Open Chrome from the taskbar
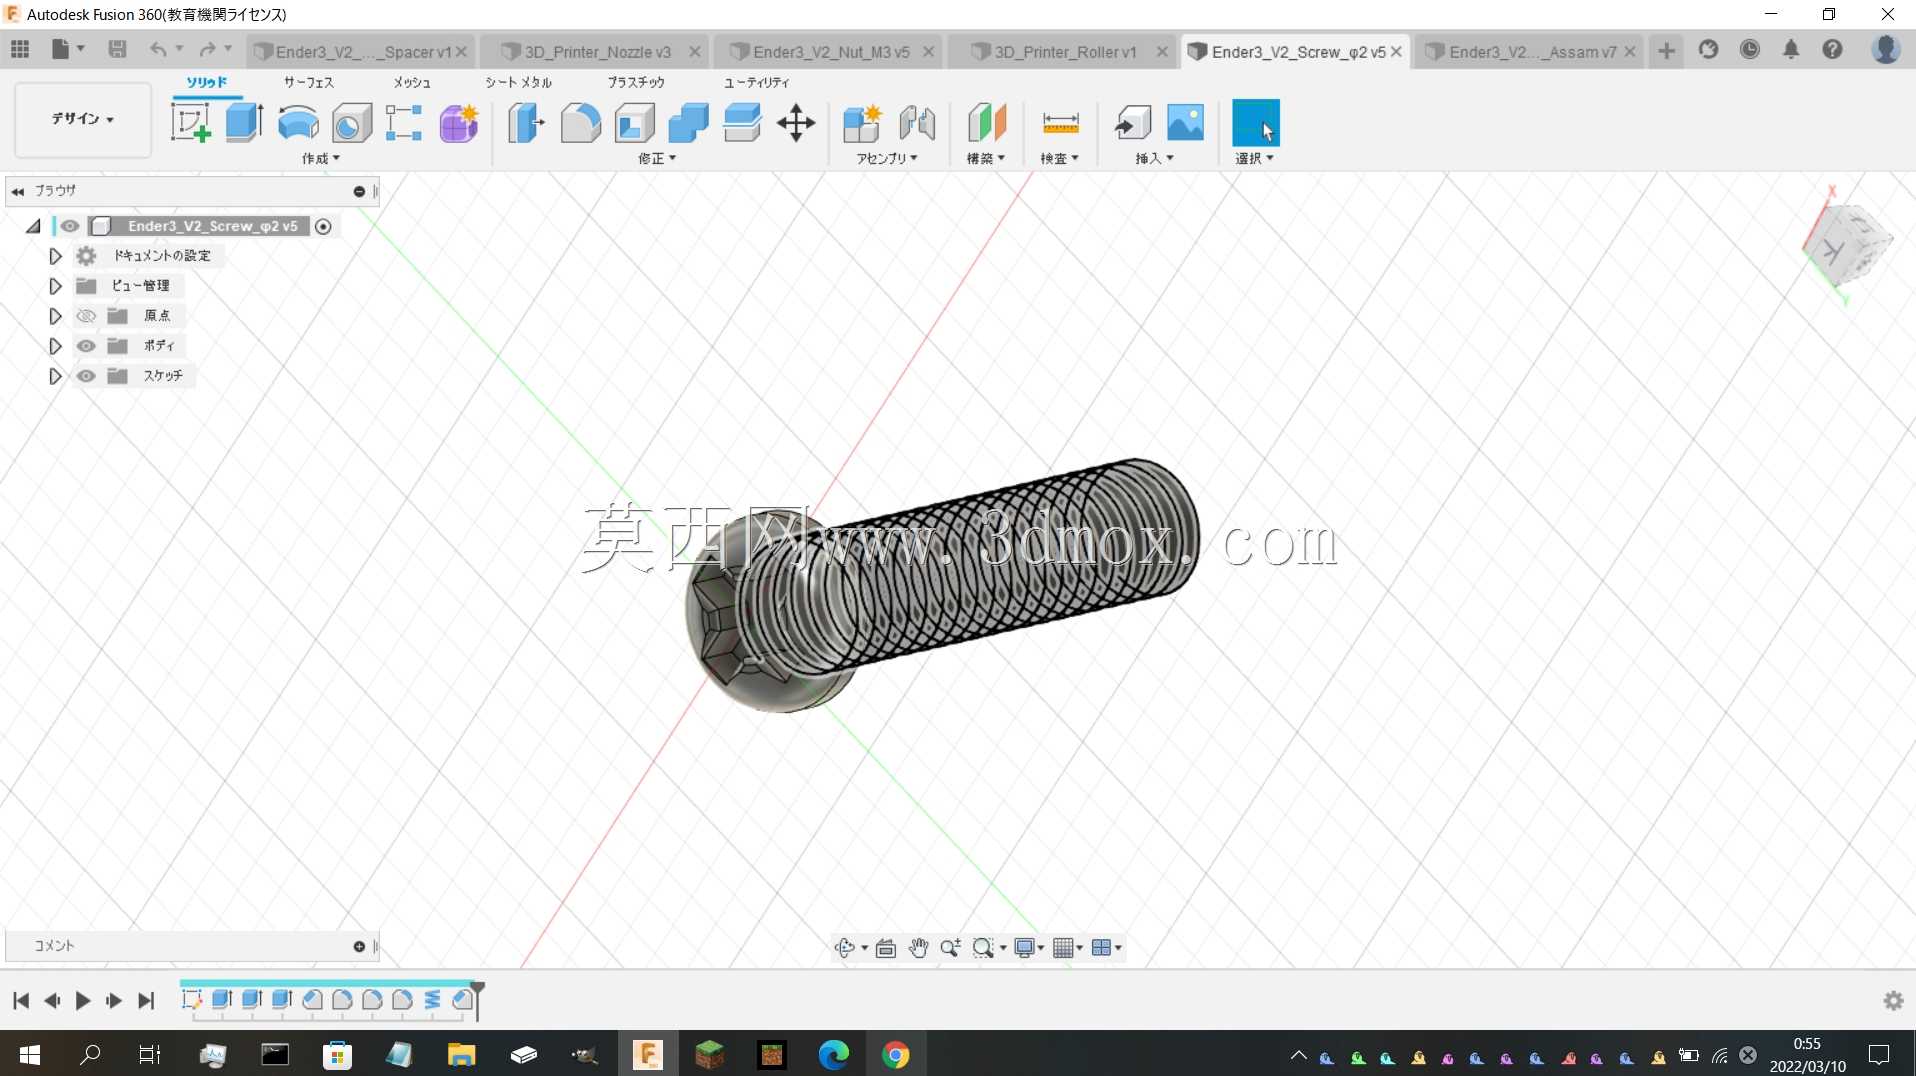The width and height of the screenshot is (1916, 1076). 896,1055
